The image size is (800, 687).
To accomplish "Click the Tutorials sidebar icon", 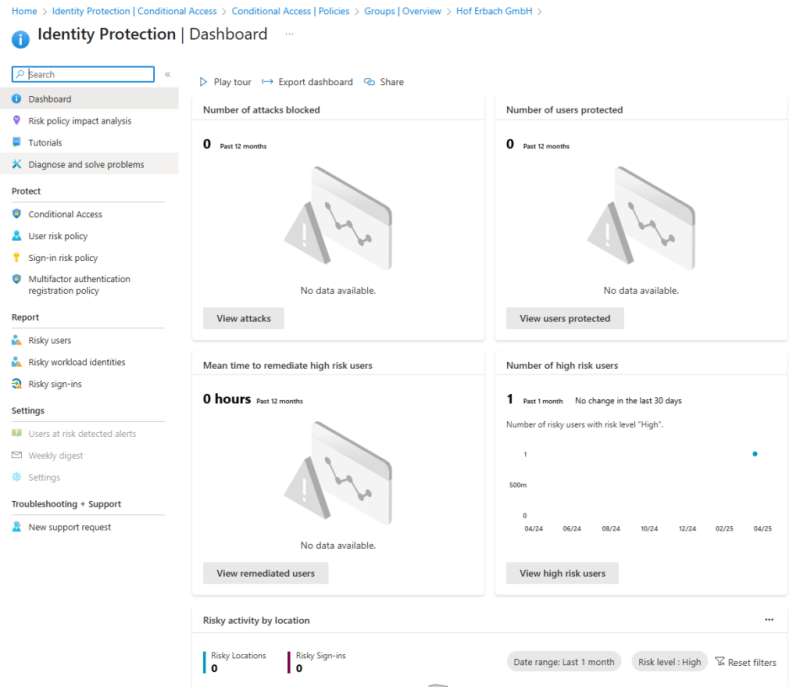I will pyautogui.click(x=18, y=139).
